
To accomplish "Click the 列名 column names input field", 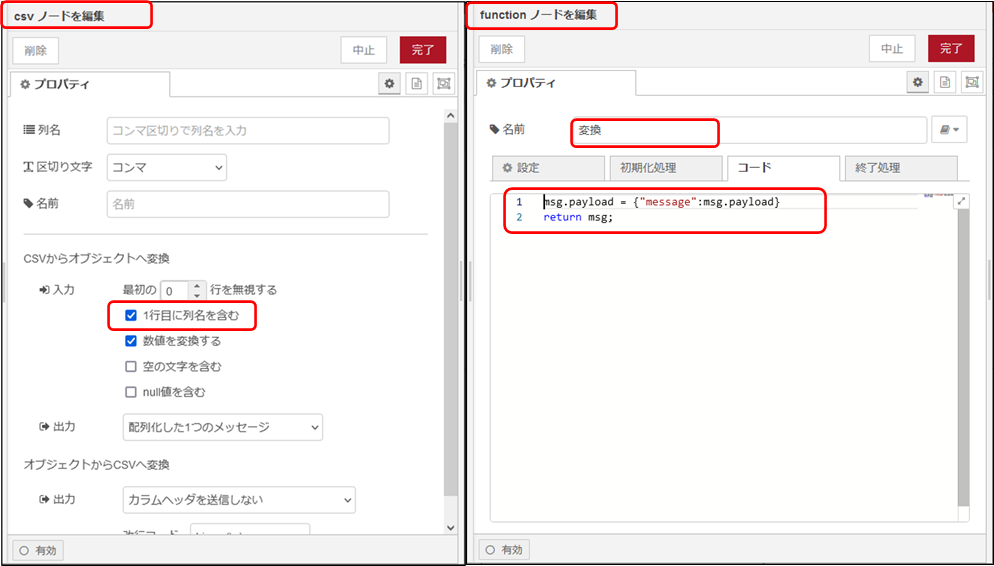I will coord(247,131).
